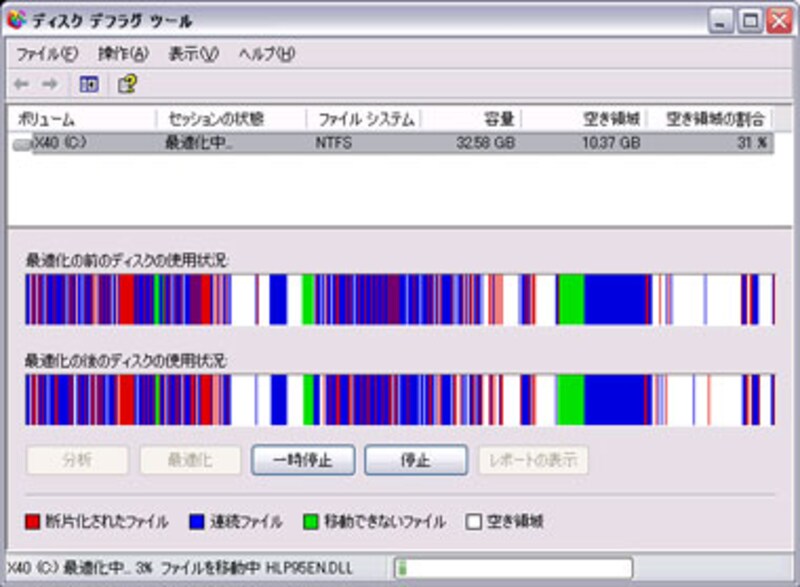Screen dimensions: 800x587
Task: Sort by the 空き領域 column header
Action: click(x=584, y=119)
